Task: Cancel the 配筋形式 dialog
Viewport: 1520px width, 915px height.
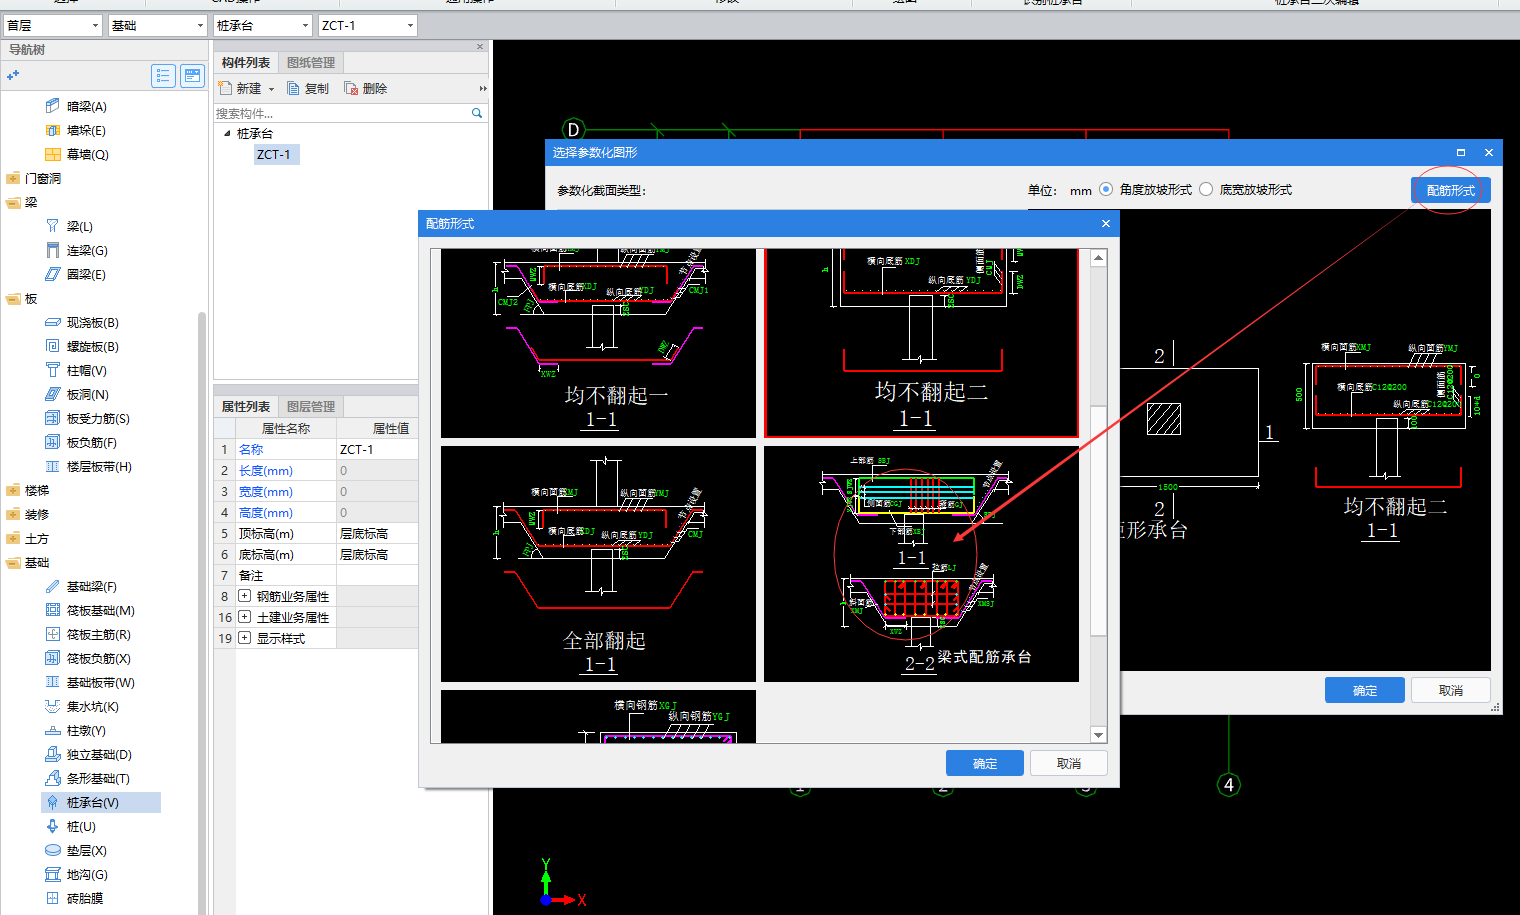Action: click(x=1069, y=763)
